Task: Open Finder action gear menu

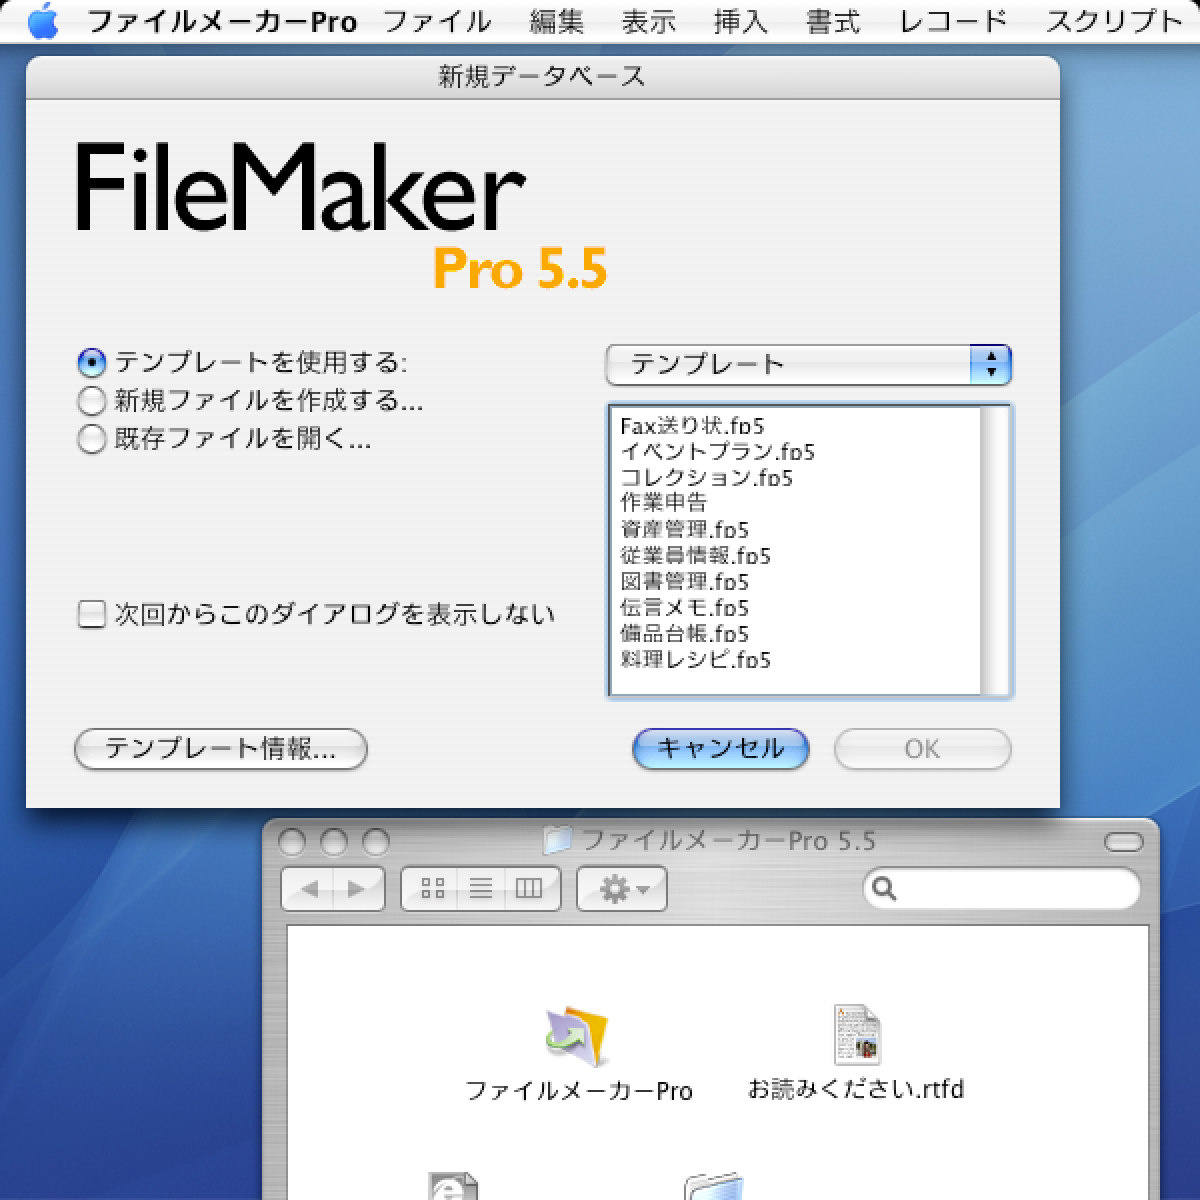Action: [x=622, y=888]
